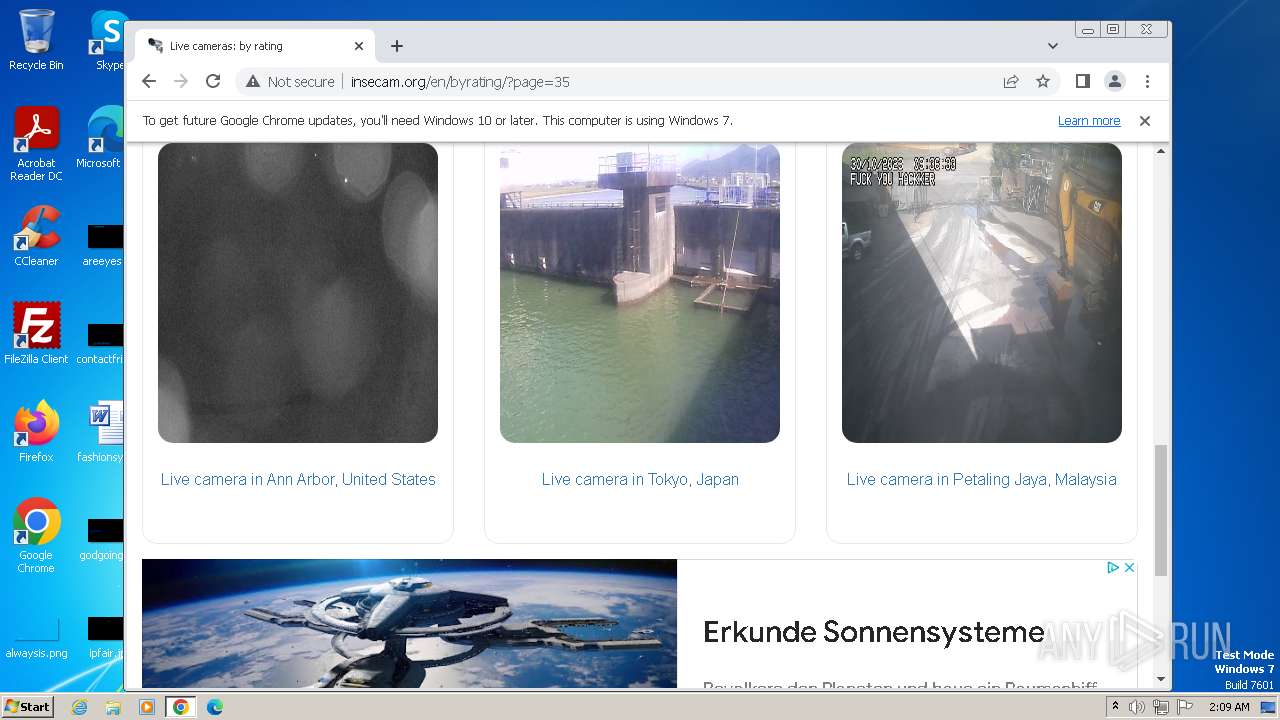Follow Live camera in Petaling Jaya link

click(x=982, y=479)
